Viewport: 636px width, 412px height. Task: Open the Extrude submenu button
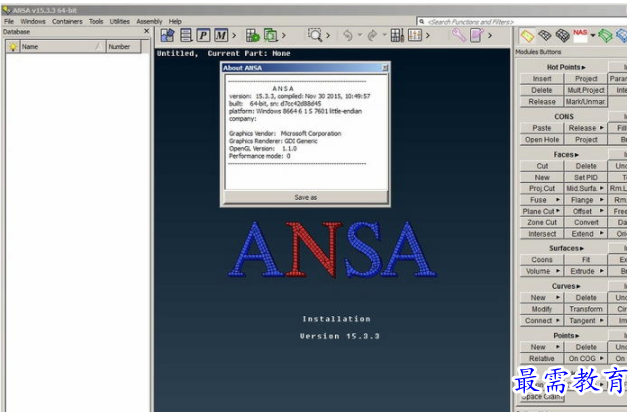(586, 271)
